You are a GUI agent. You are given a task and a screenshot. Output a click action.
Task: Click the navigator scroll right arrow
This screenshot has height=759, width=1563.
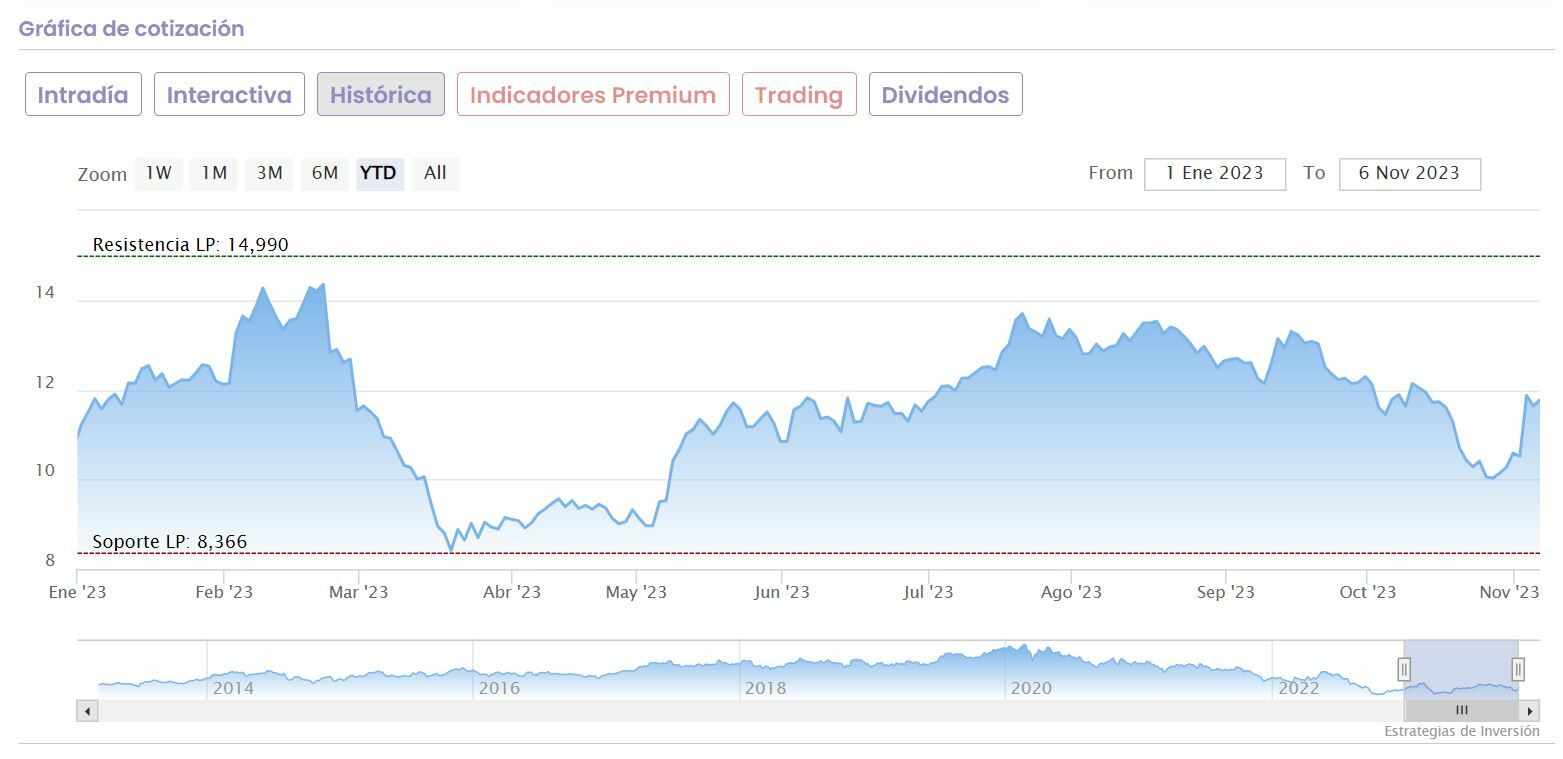(x=1529, y=711)
